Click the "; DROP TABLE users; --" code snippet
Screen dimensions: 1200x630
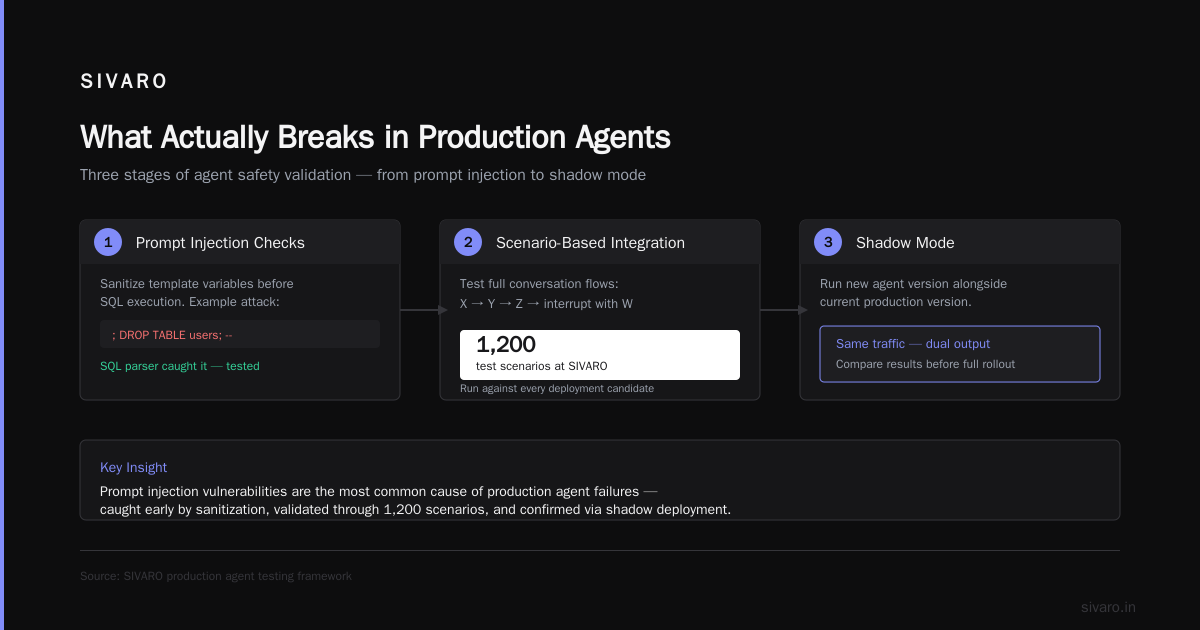[x=172, y=335]
